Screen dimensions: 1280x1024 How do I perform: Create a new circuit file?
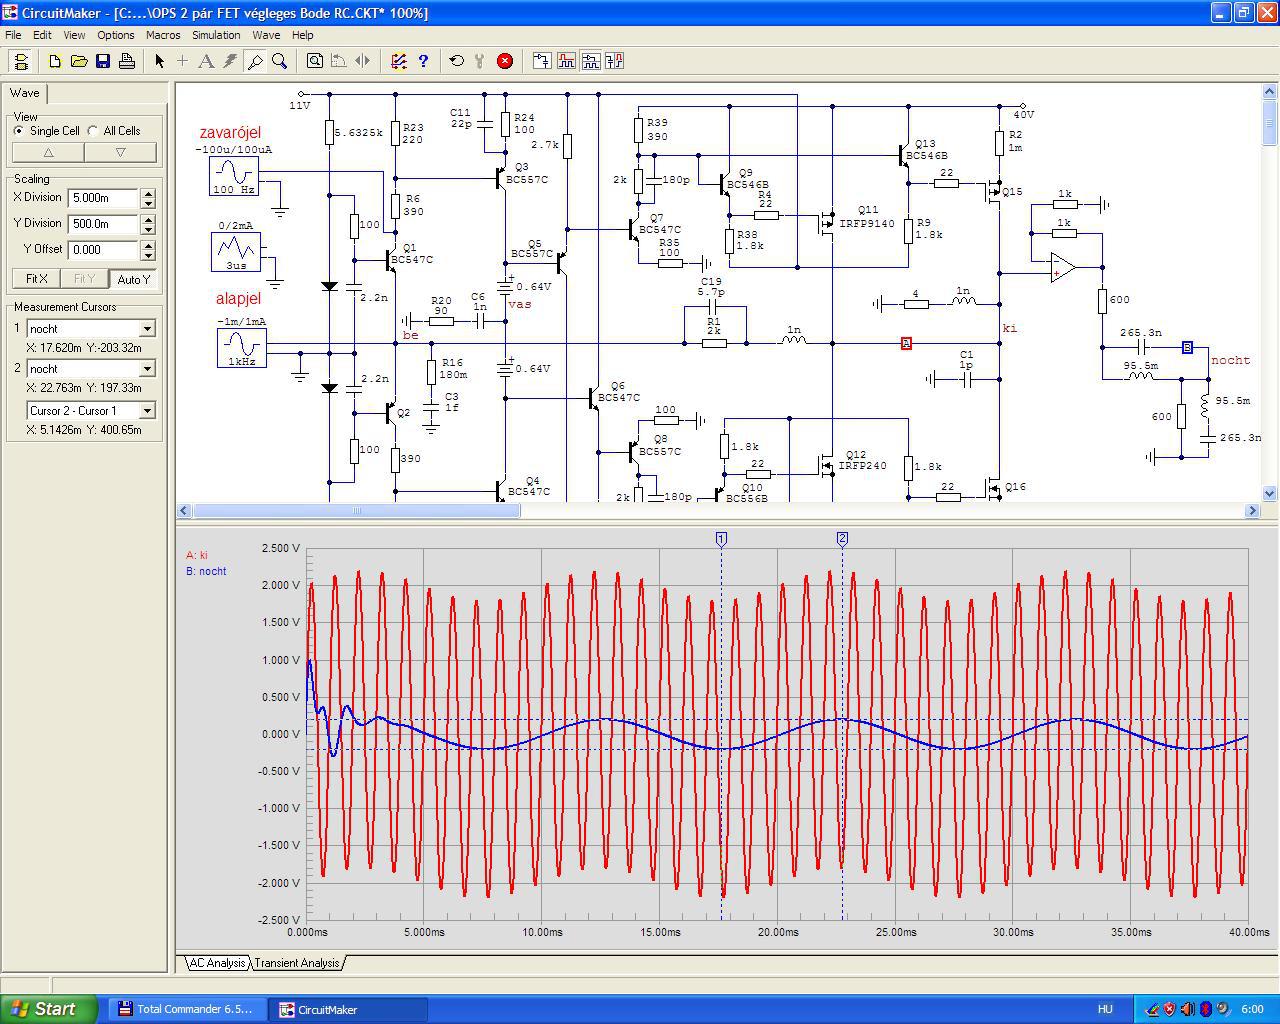tap(55, 61)
